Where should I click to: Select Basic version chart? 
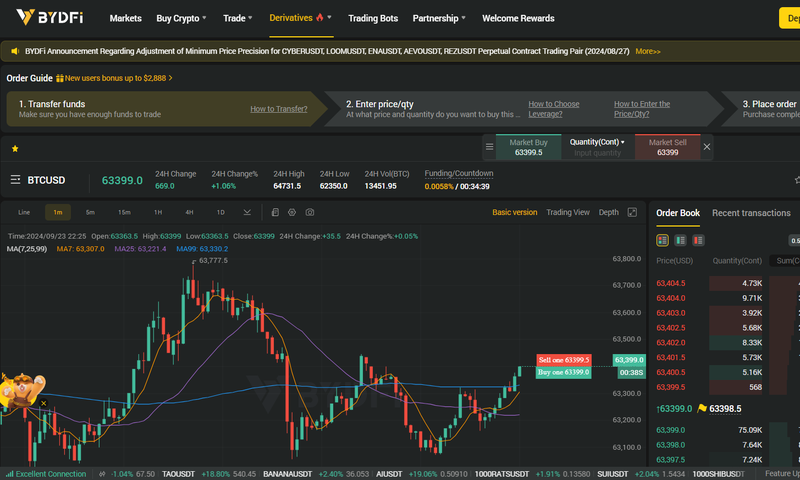tap(514, 212)
